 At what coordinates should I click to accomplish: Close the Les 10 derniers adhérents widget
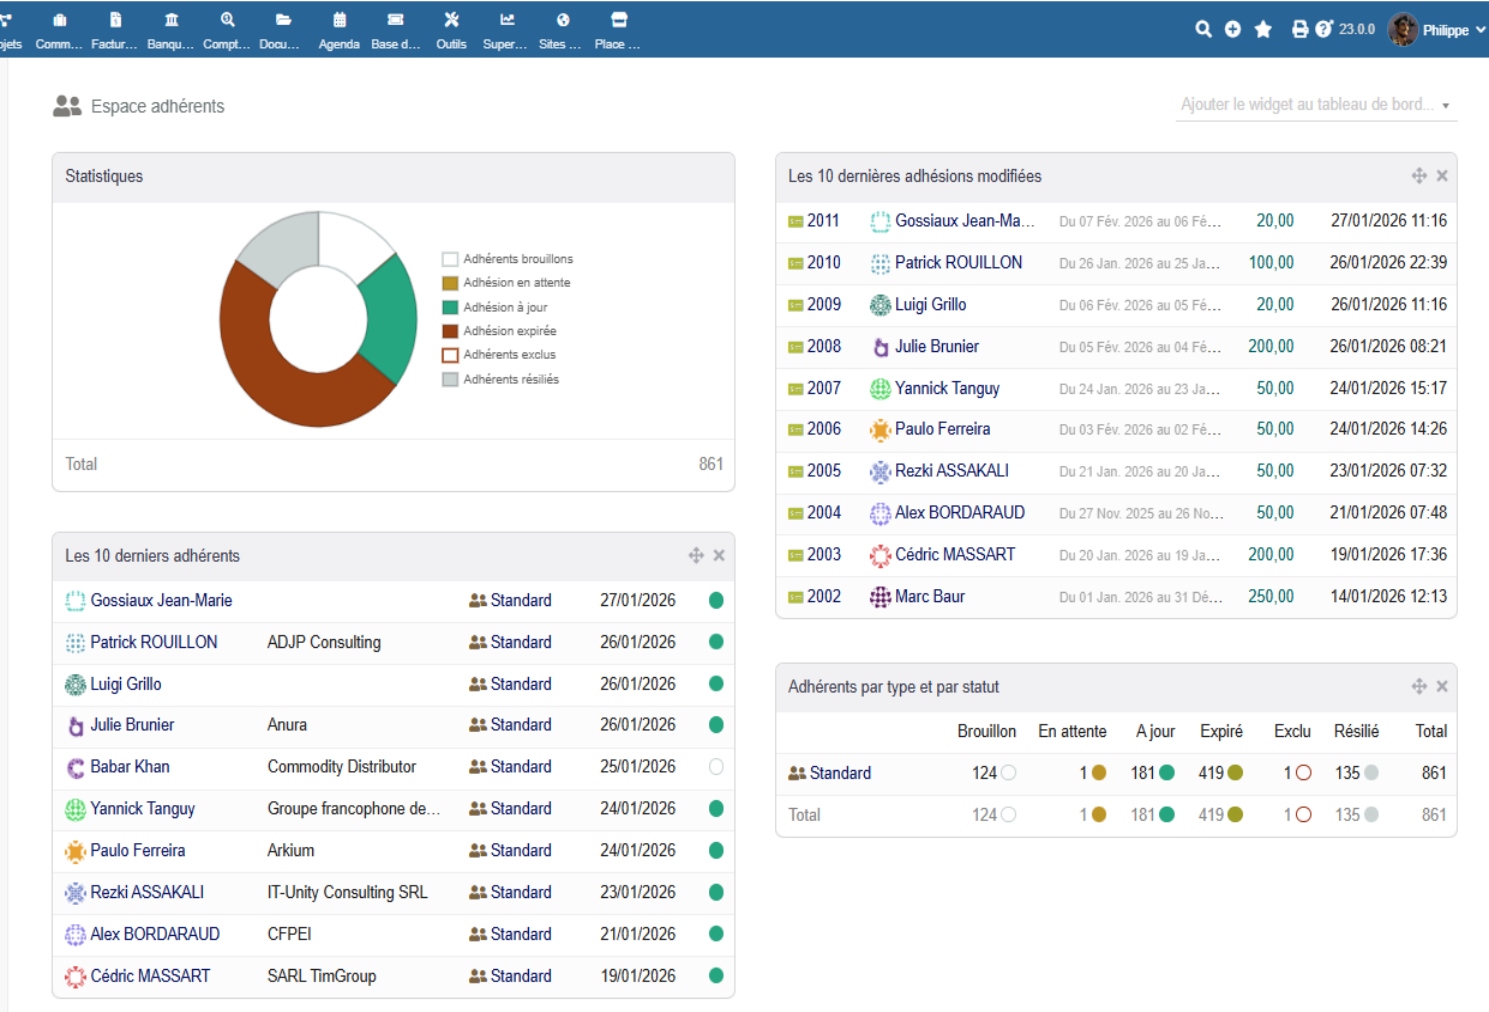[x=719, y=555]
